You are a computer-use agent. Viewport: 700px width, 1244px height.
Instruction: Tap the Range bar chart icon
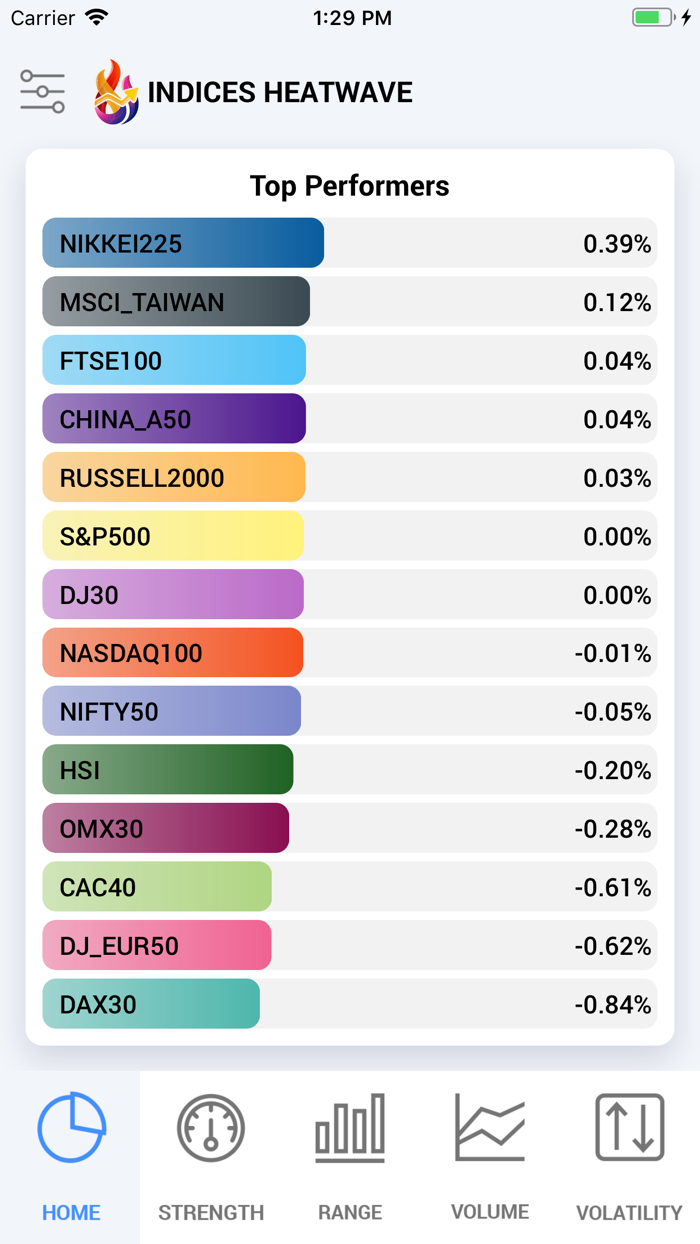(350, 1128)
